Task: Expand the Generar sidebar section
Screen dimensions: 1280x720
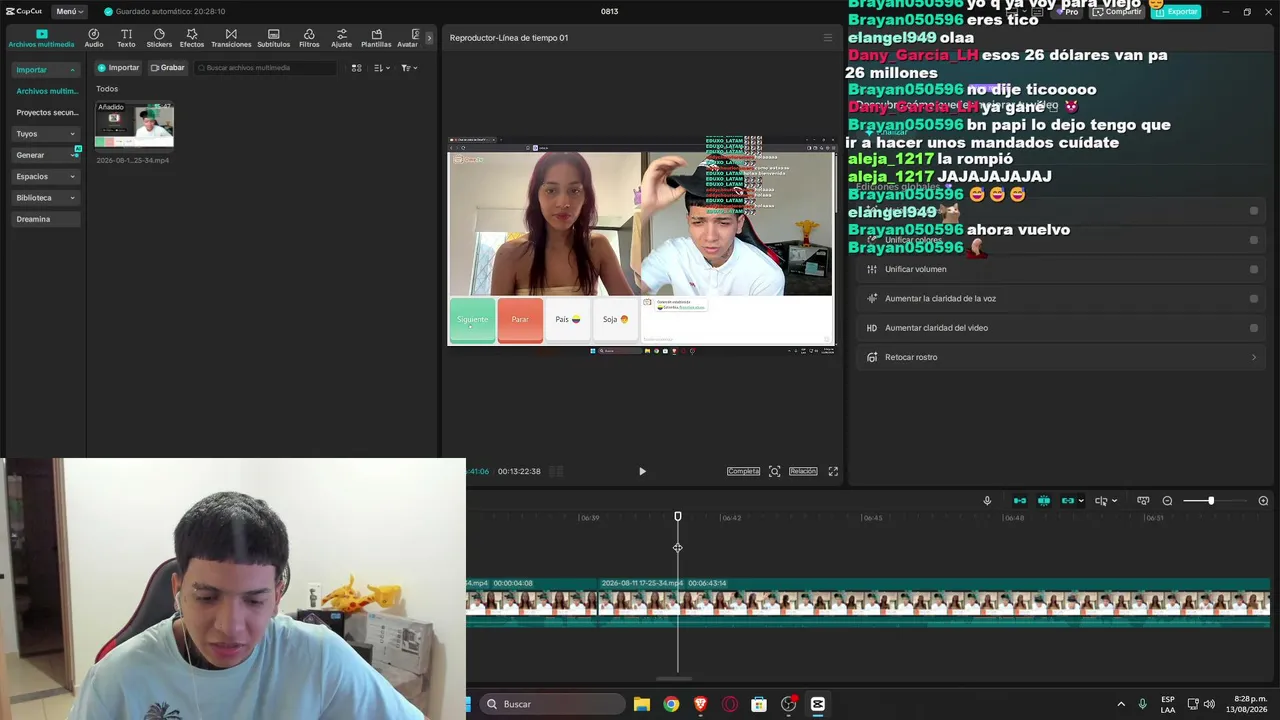Action: [x=46, y=155]
